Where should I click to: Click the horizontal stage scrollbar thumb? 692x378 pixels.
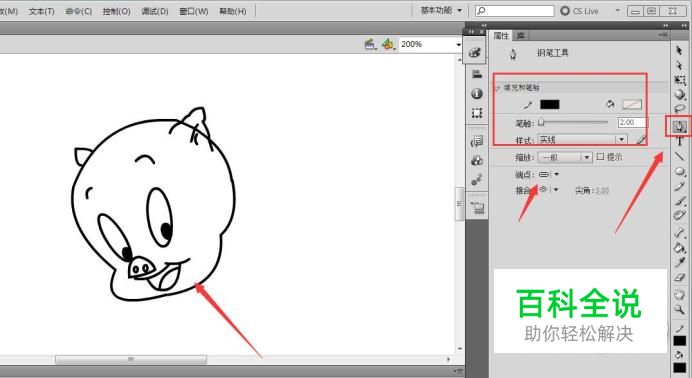(x=131, y=359)
